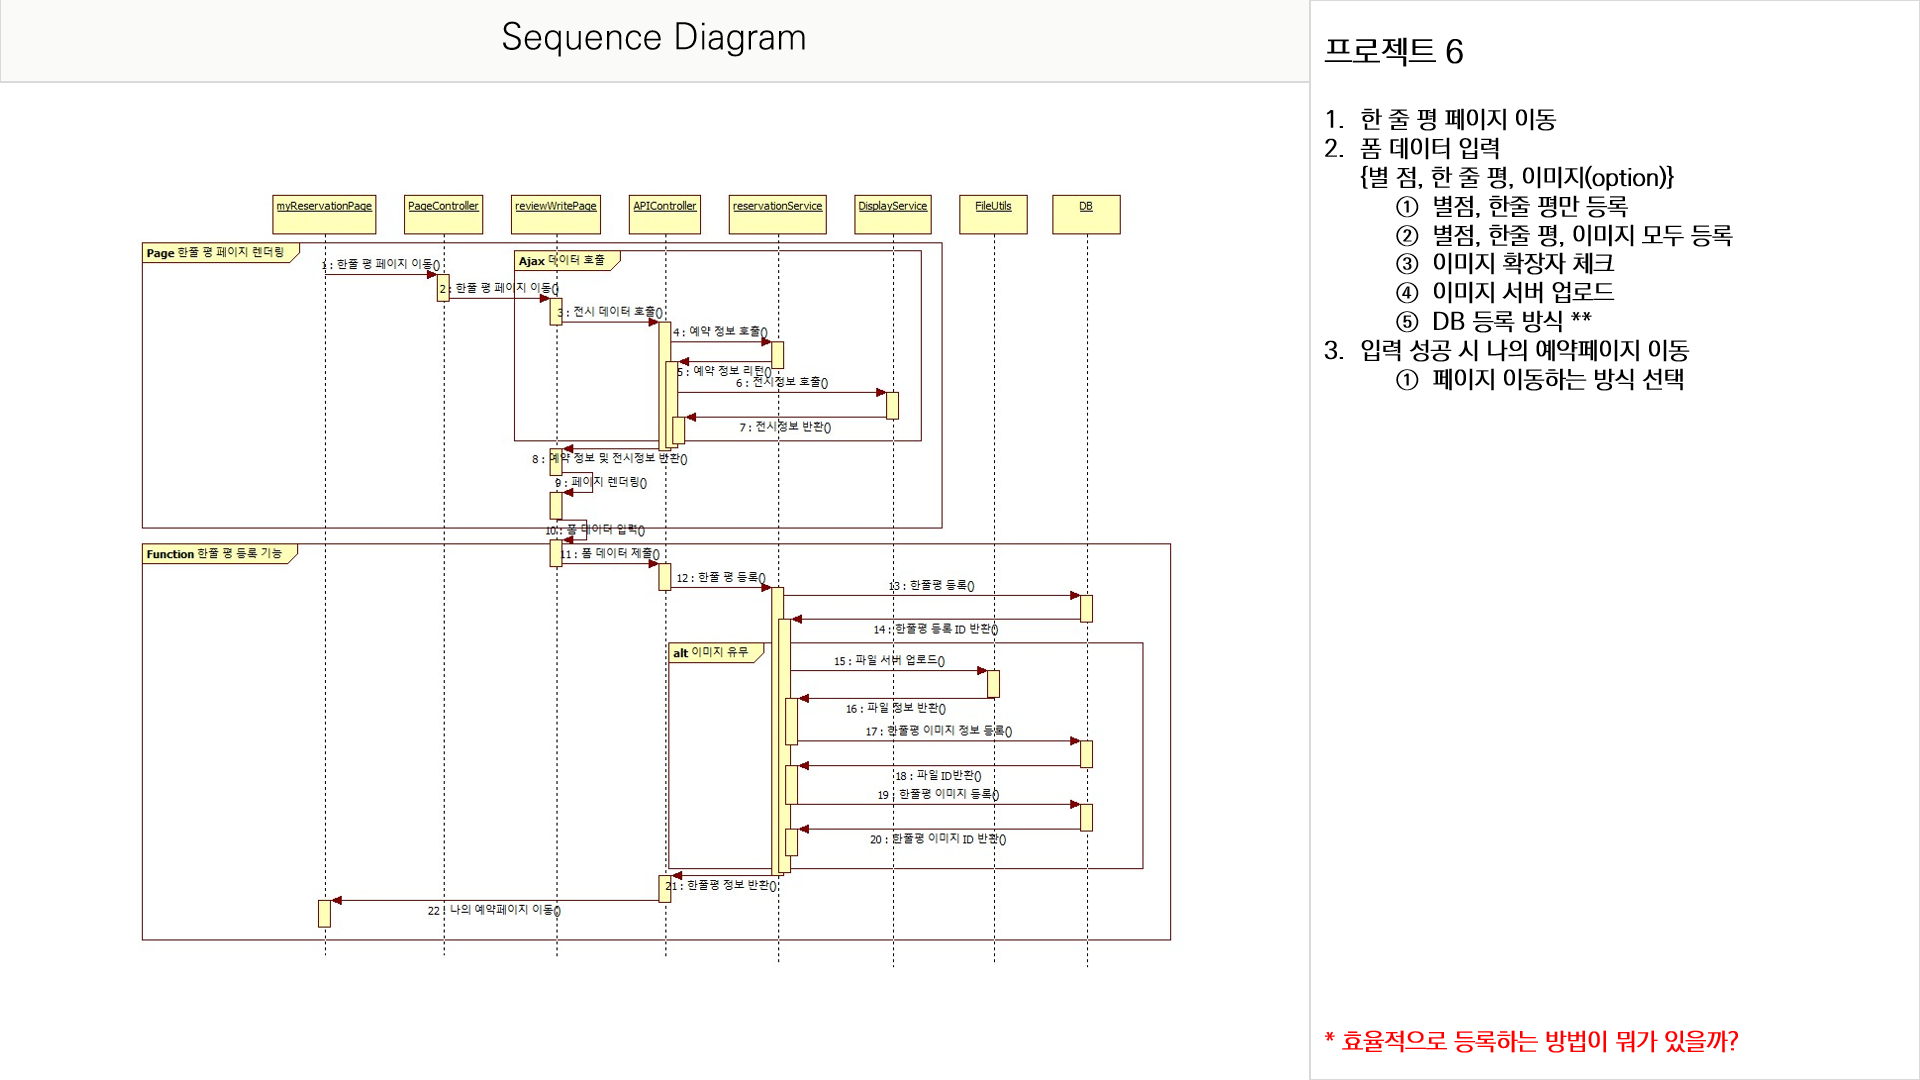Screen dimensions: 1920x1080
Task: Click the Page frame label tab
Action: (x=216, y=253)
